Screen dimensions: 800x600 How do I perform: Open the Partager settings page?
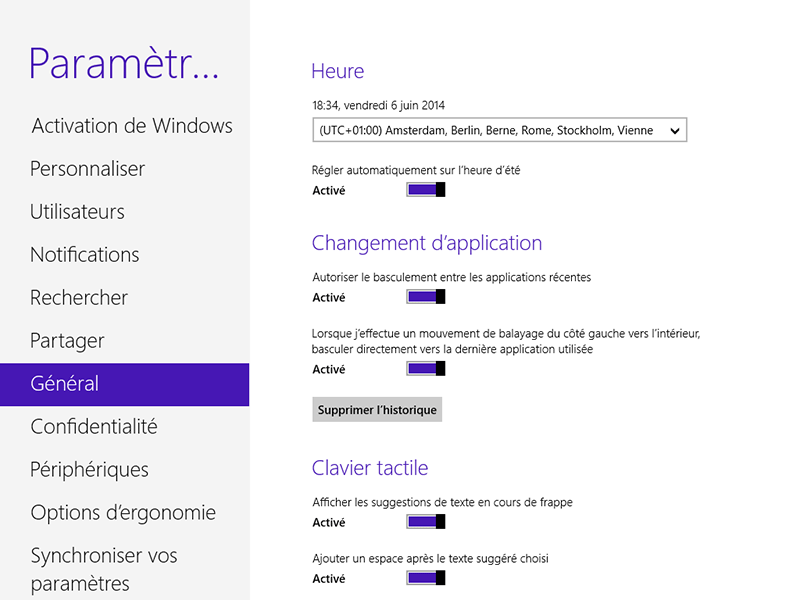point(68,341)
